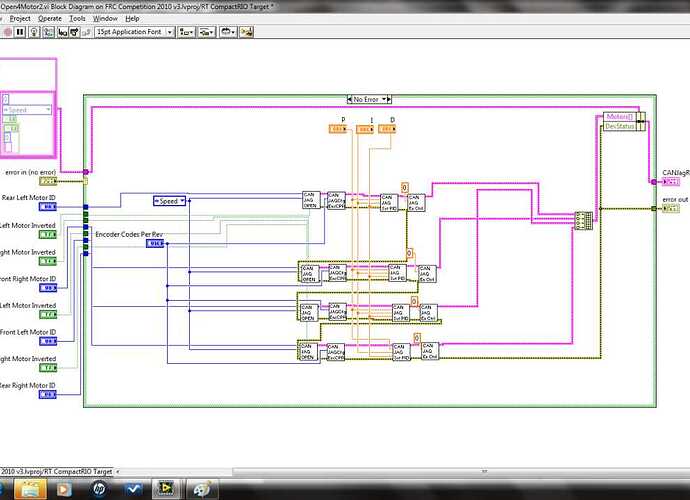This screenshot has width=690, height=500.
Task: Select the Build Array node
Action: [x=584, y=221]
